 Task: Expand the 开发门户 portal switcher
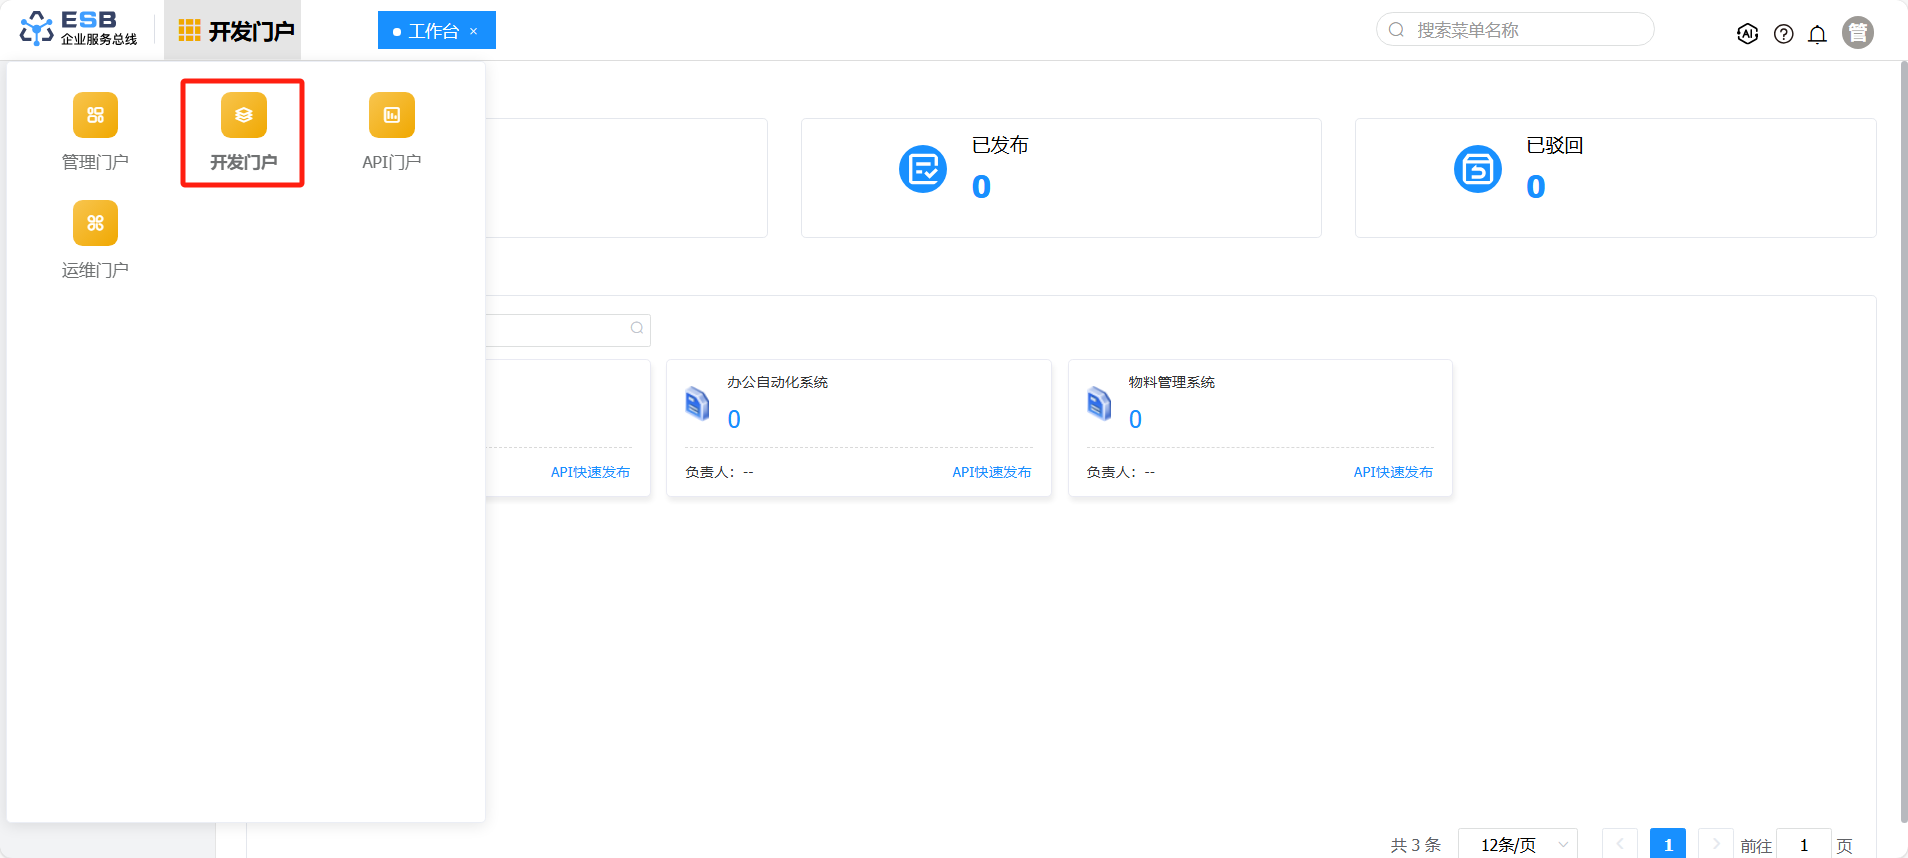tap(234, 31)
